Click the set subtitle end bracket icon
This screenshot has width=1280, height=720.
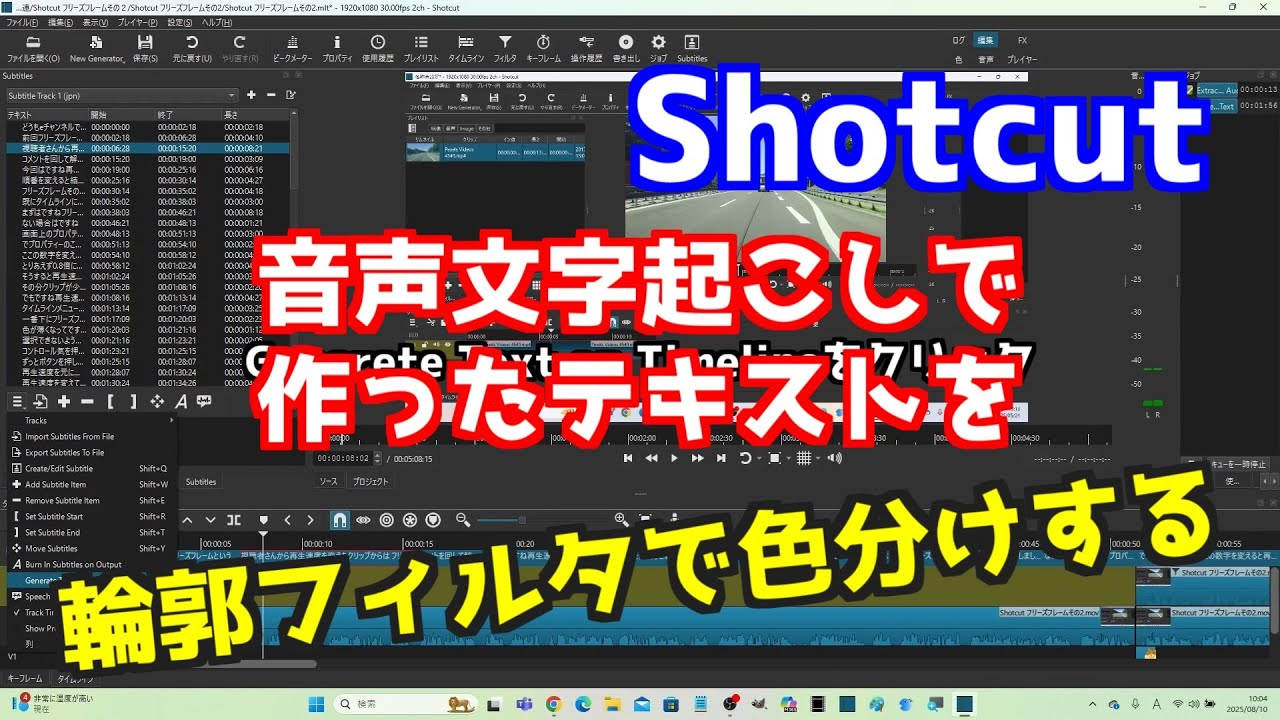(x=133, y=401)
